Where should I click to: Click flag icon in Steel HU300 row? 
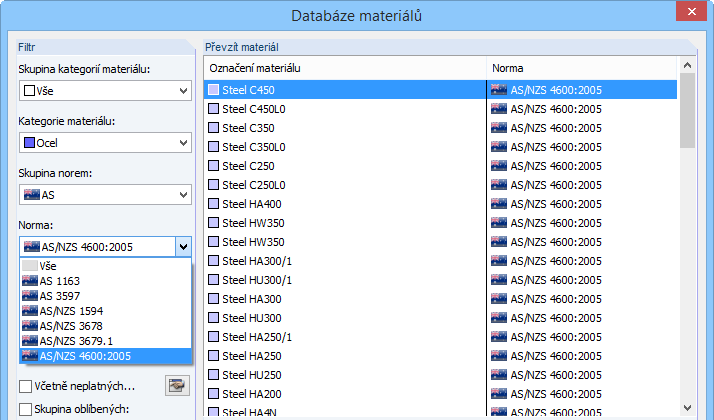499,318
